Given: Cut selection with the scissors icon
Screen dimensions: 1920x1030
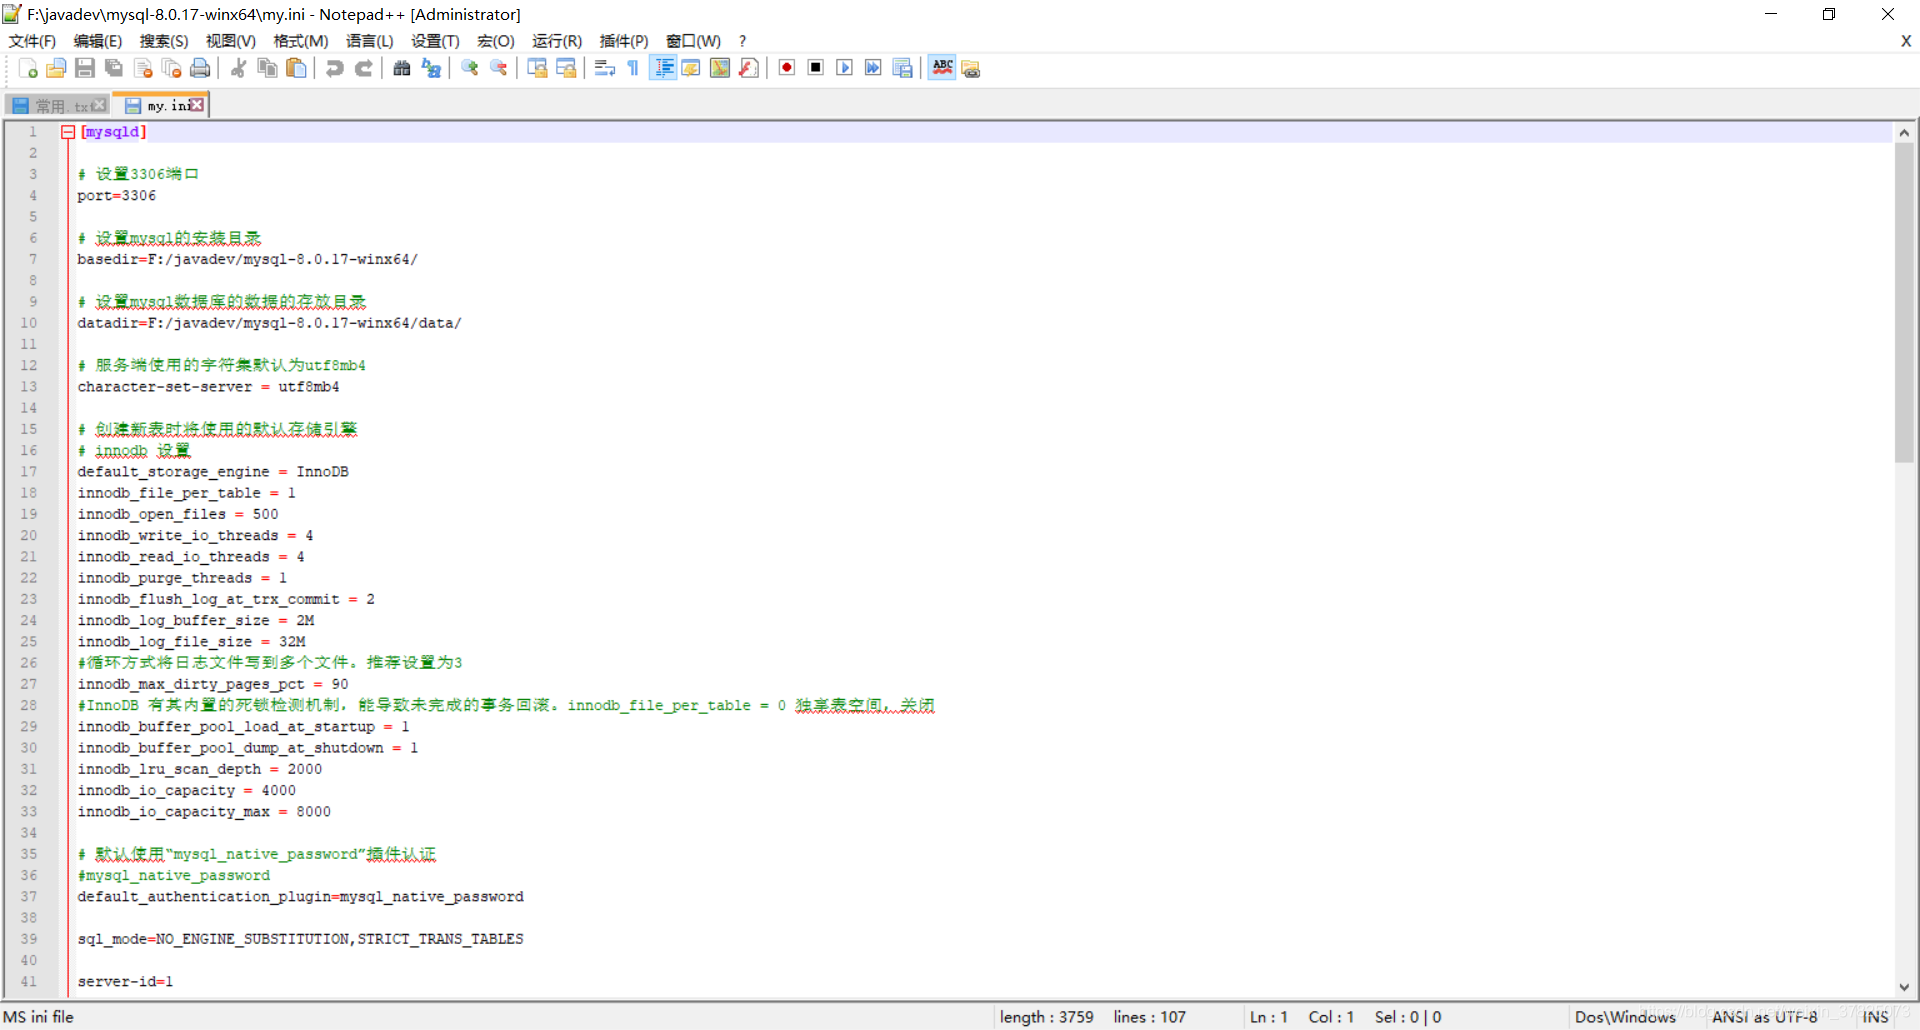Looking at the screenshot, I should pos(238,68).
